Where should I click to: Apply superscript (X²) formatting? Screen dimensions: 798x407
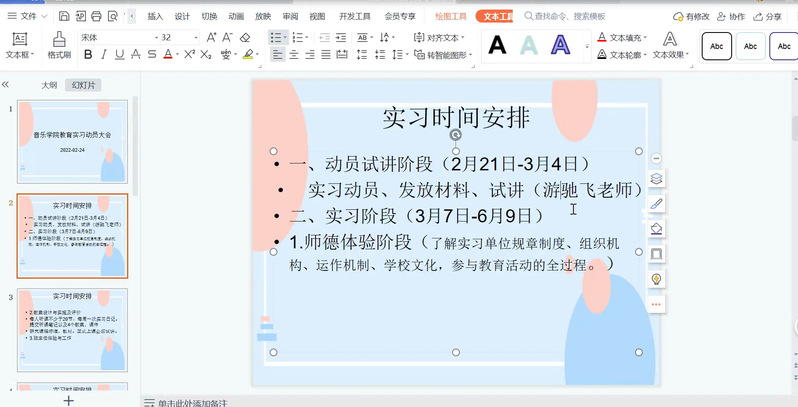[x=187, y=55]
